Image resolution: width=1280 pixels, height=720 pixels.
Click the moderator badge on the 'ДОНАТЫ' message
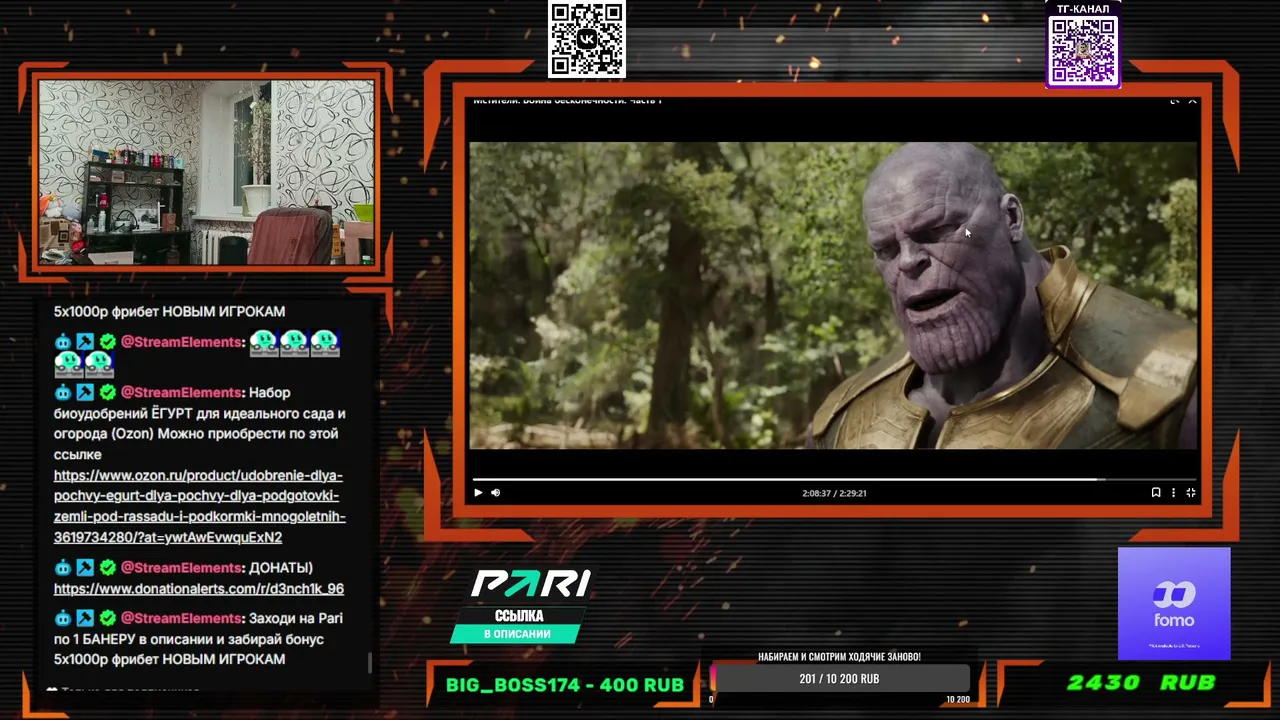click(85, 567)
